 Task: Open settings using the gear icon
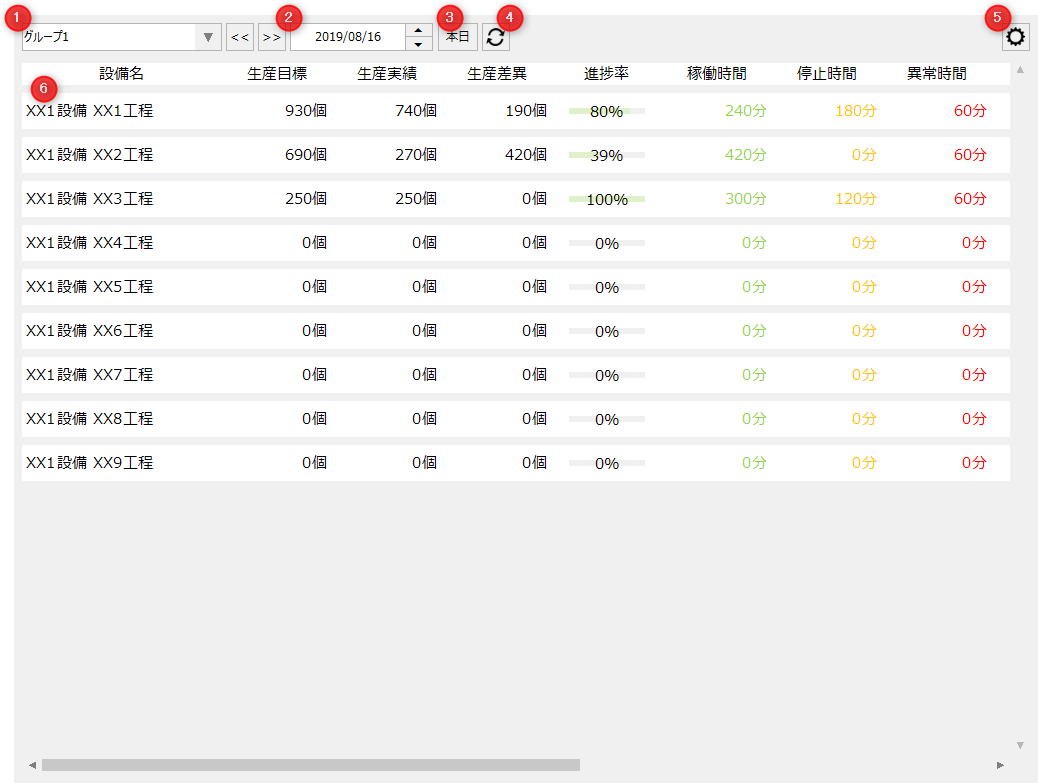tap(1015, 36)
